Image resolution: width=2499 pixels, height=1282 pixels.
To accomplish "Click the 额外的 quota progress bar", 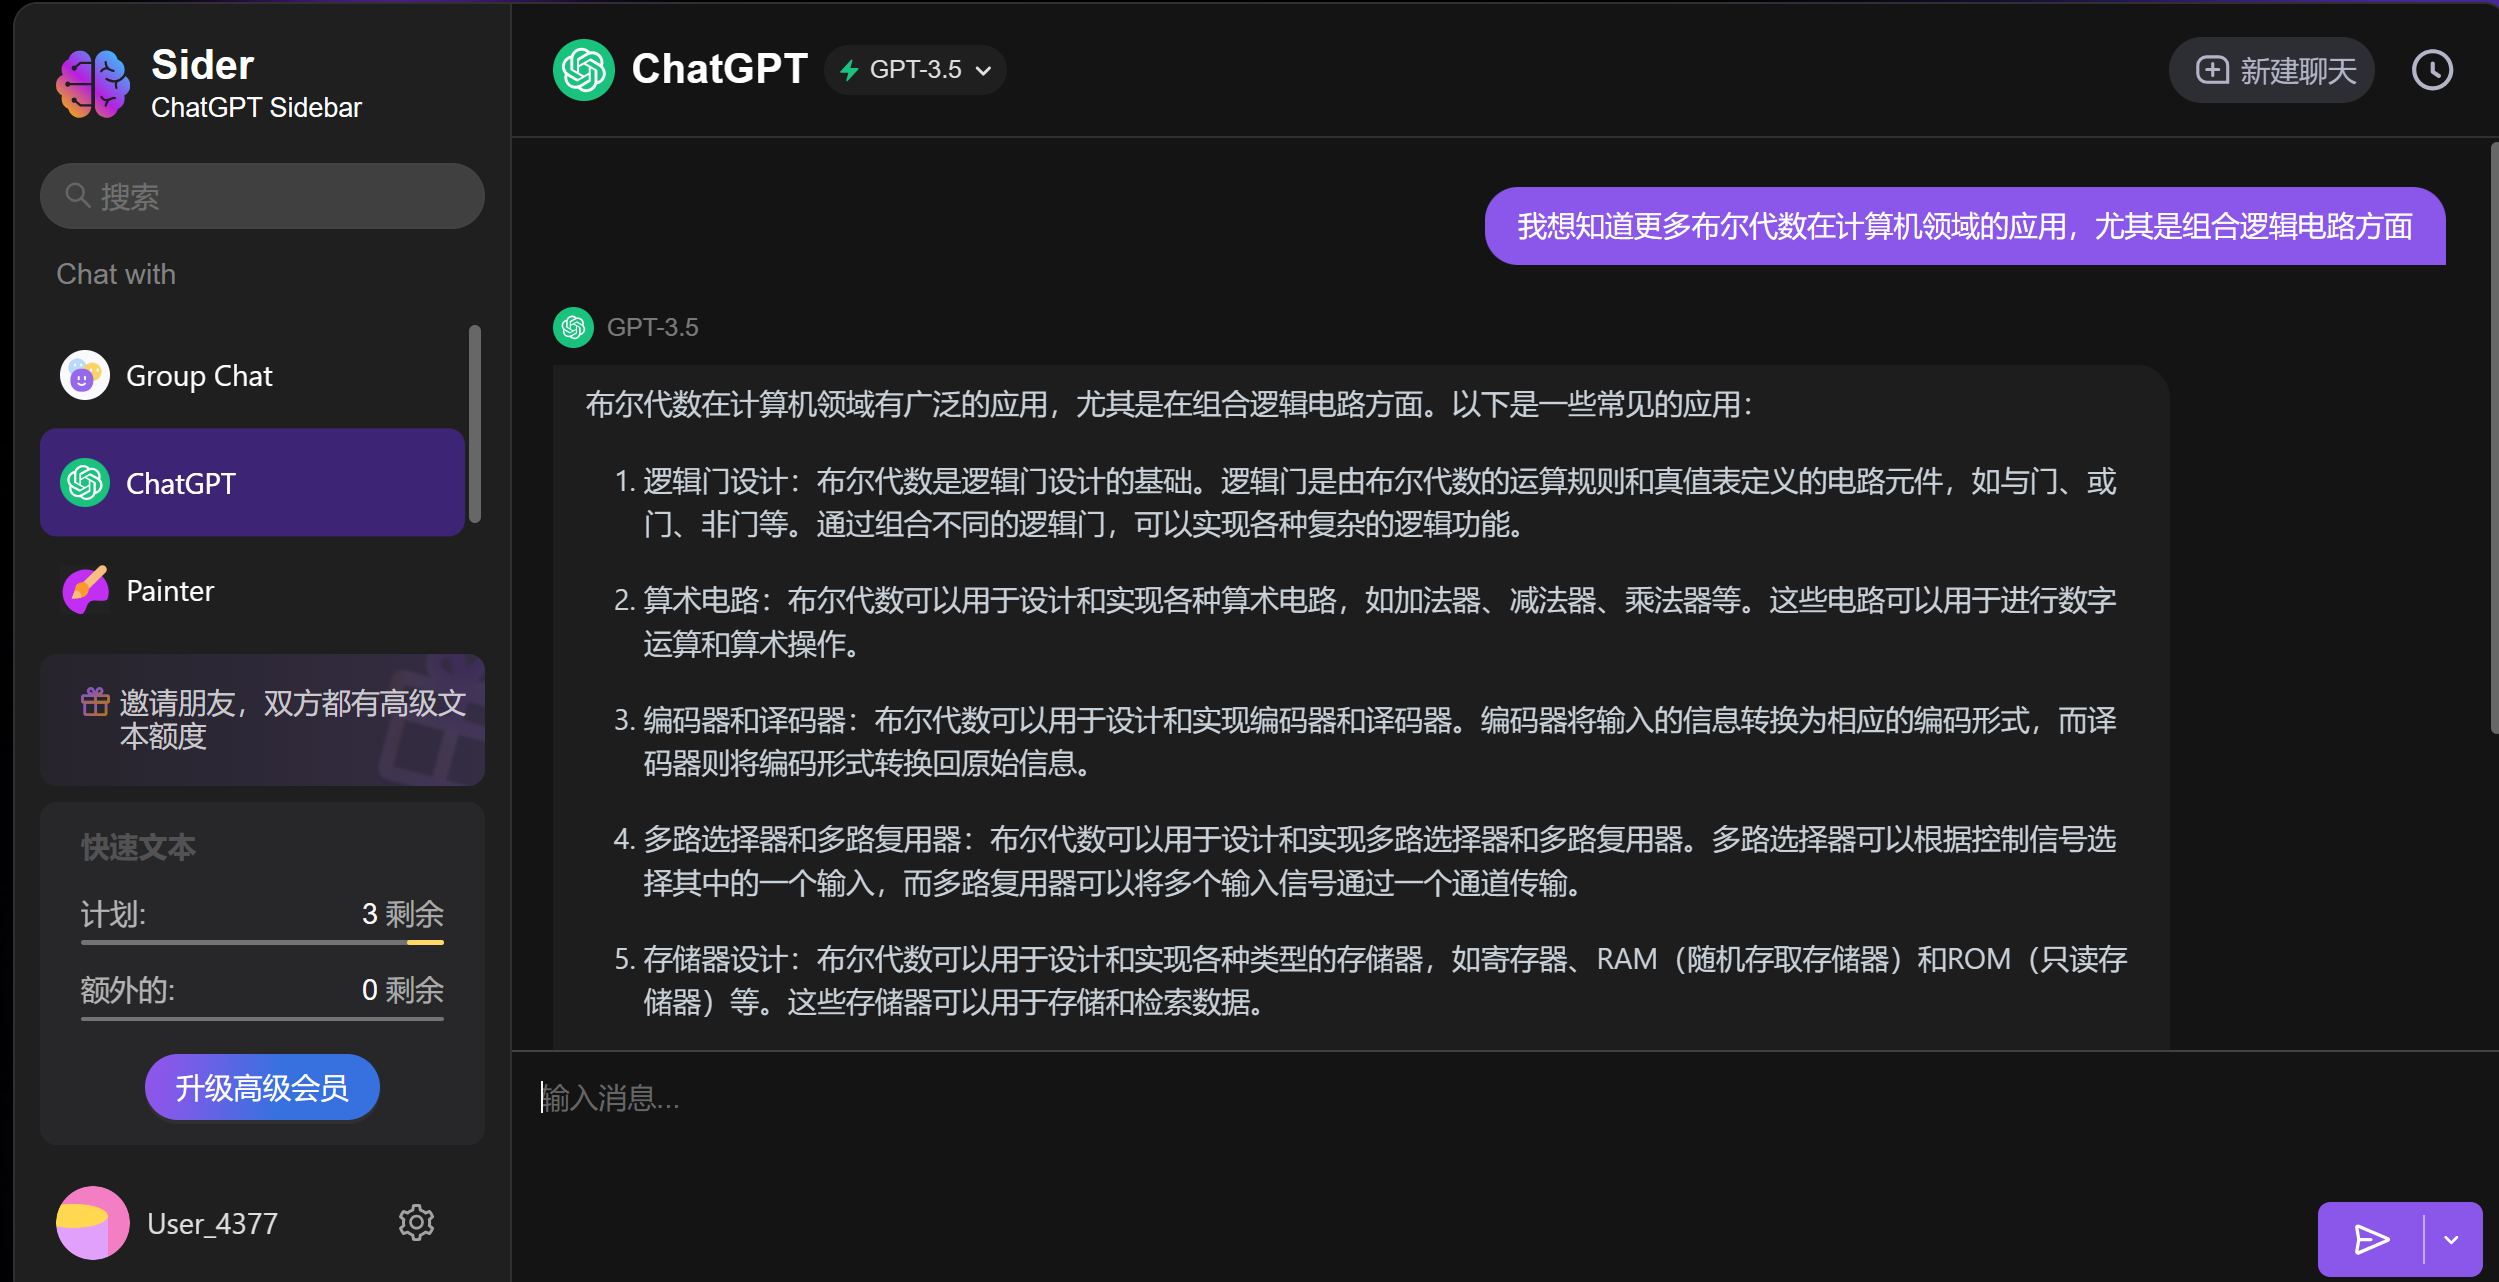I will pyautogui.click(x=262, y=1018).
